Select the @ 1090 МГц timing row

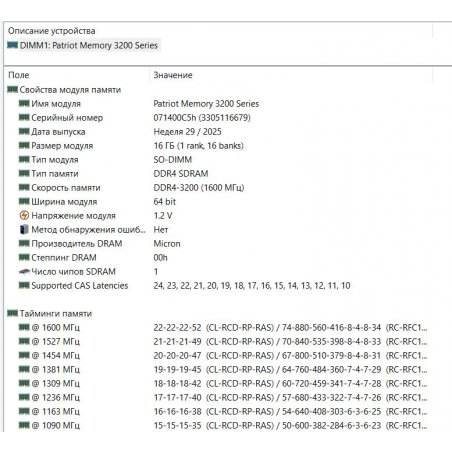tap(223, 426)
